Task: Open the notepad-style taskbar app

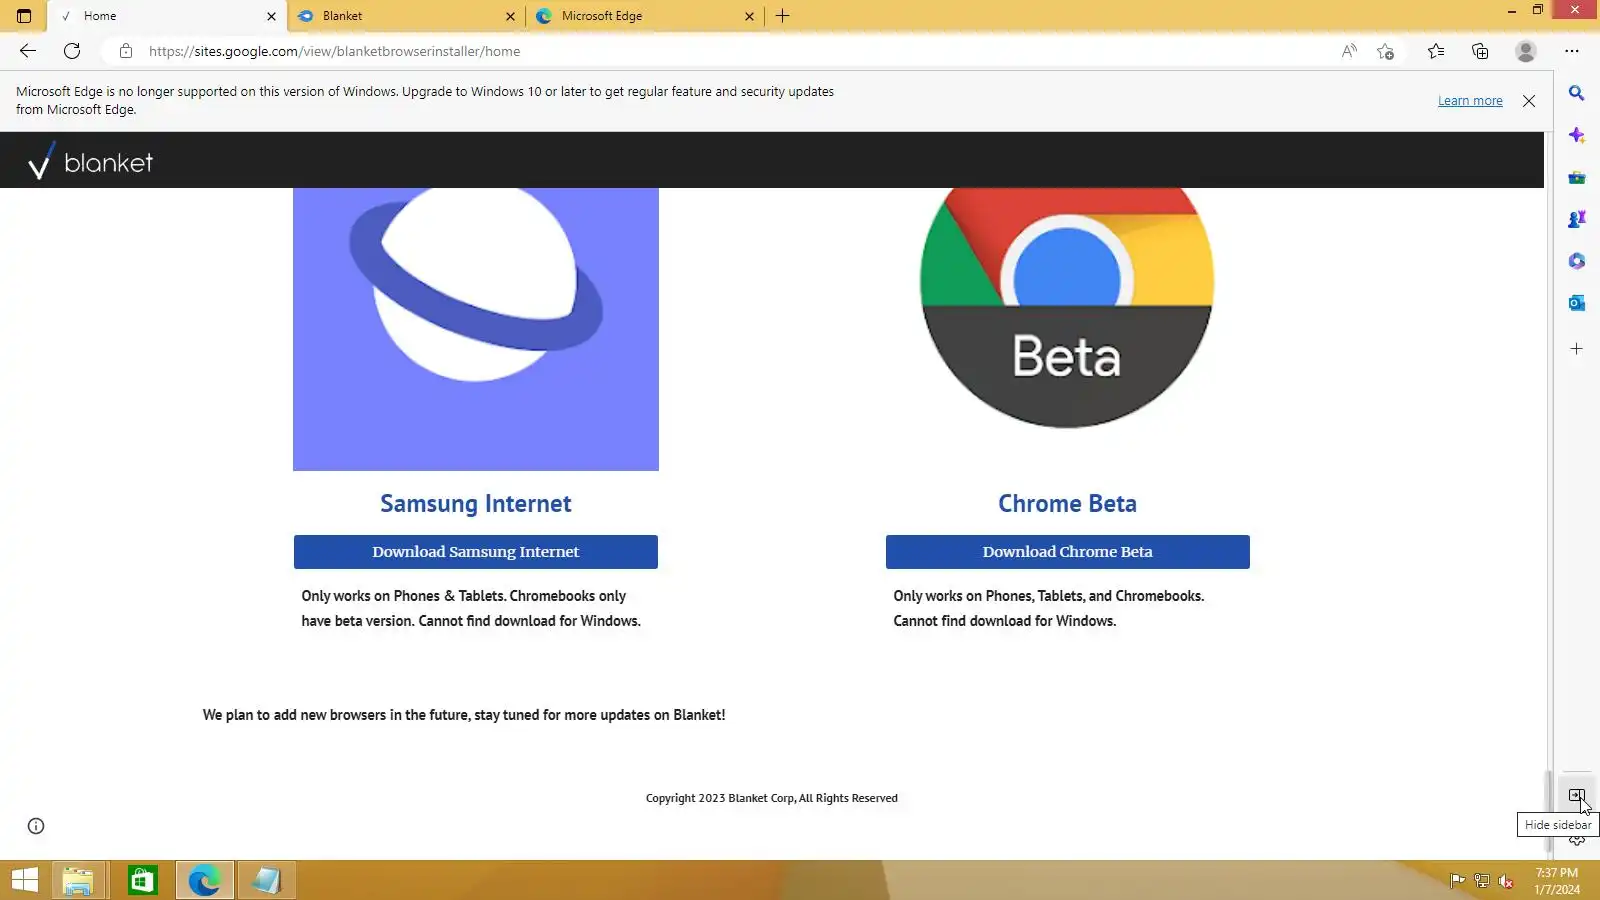Action: [267, 881]
